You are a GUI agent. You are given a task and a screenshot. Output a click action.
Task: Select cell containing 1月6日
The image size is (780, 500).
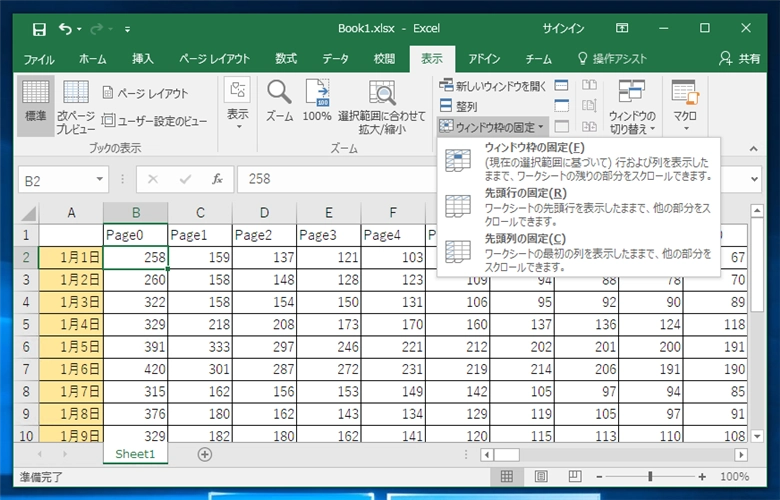[x=71, y=369]
